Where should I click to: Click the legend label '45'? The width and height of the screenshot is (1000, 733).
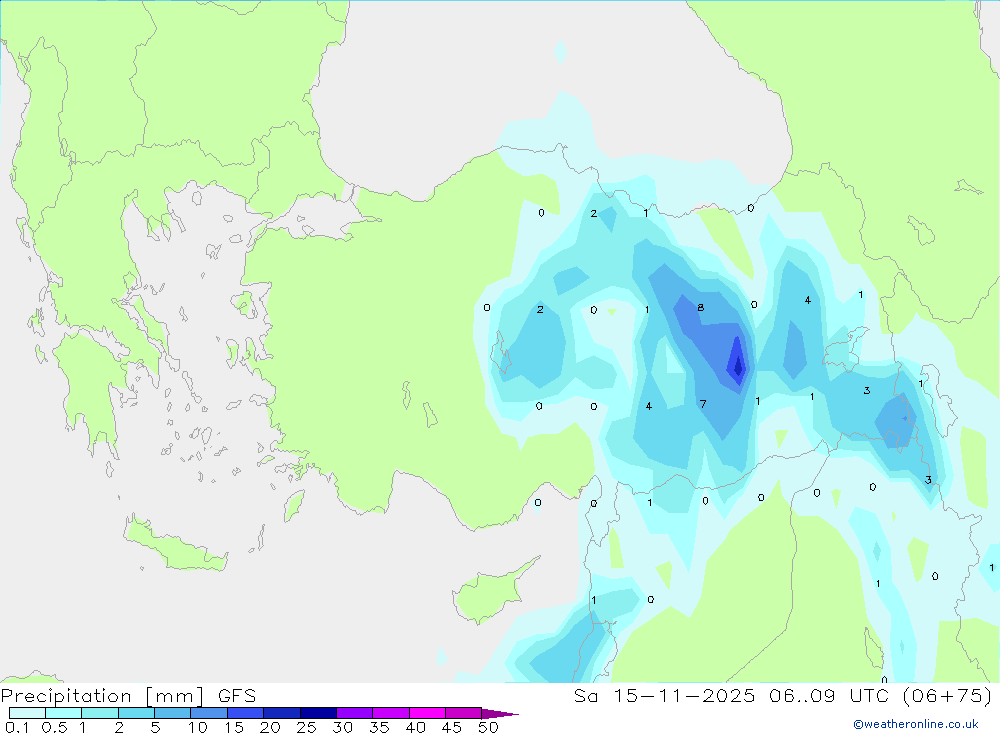[452, 727]
